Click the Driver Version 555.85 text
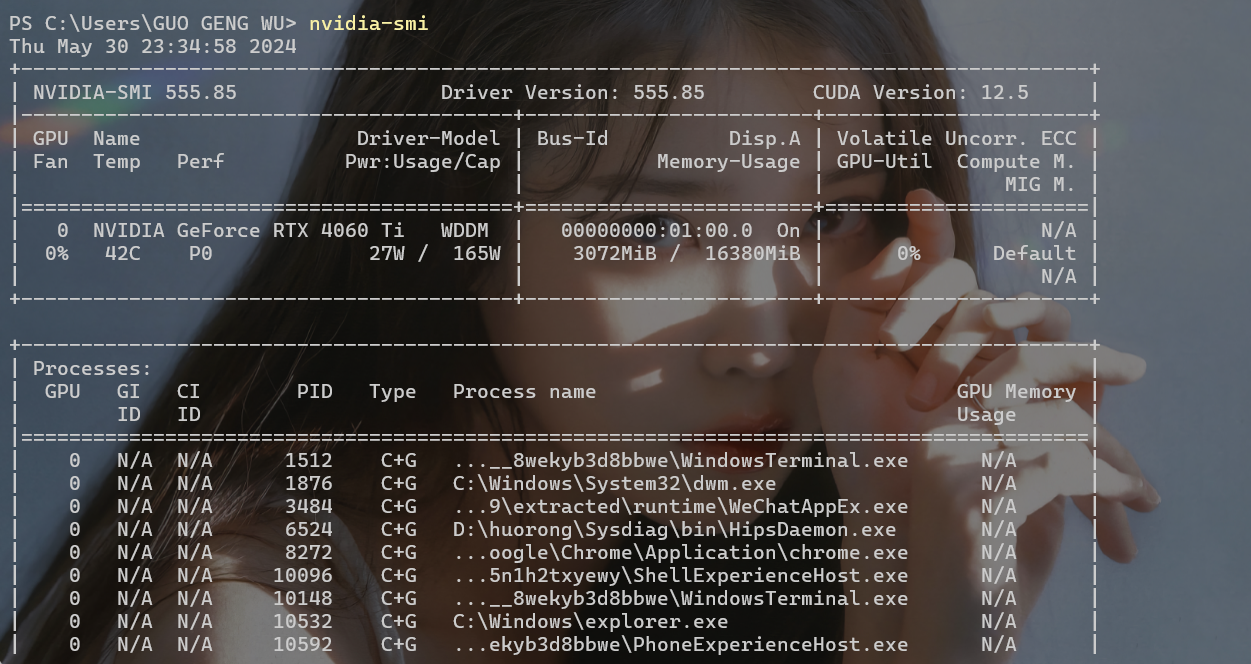 (x=573, y=92)
